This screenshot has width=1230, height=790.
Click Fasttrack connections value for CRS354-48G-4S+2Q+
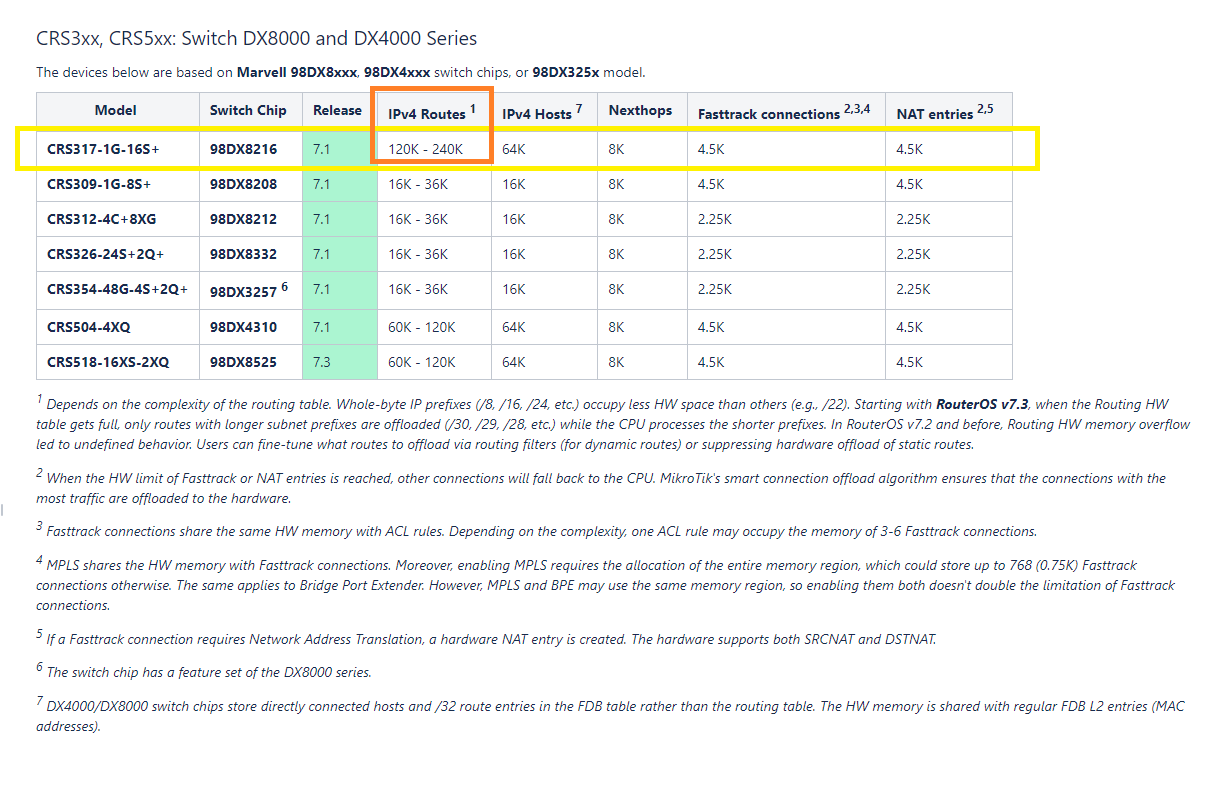click(x=715, y=289)
